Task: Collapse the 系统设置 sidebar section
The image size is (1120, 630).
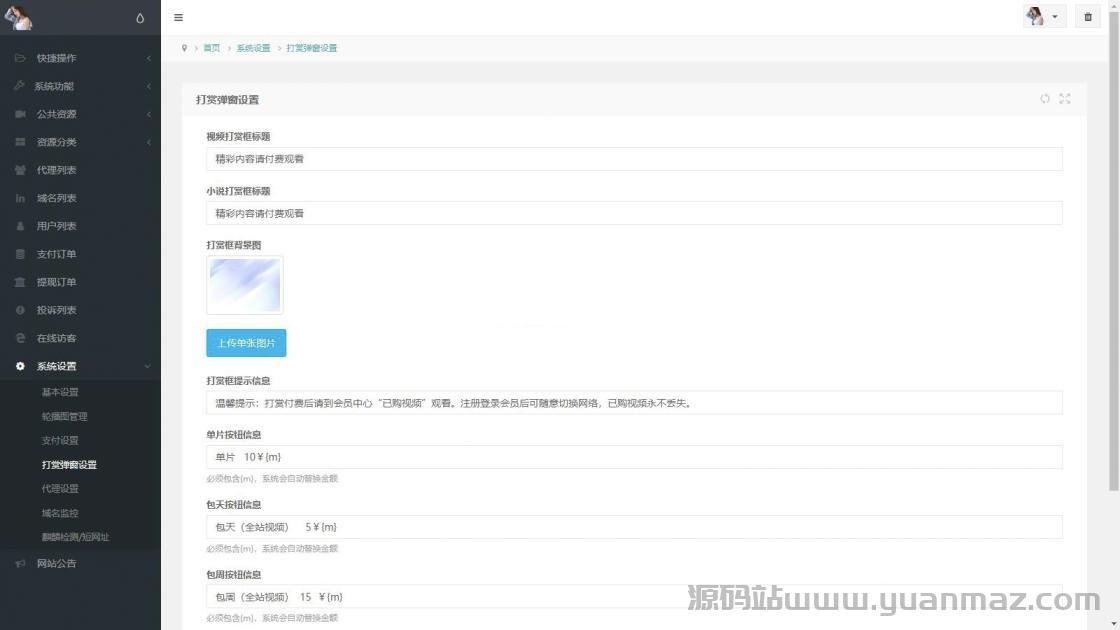Action: [80, 366]
